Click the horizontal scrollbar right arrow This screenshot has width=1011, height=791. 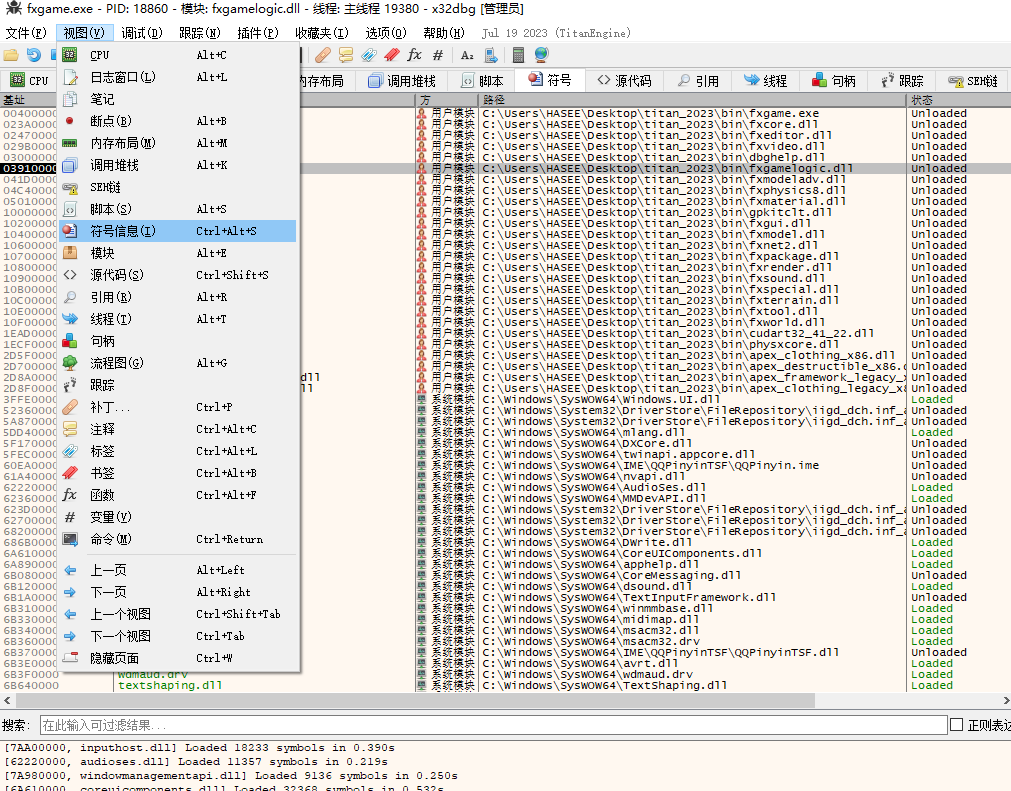[x=1005, y=700]
